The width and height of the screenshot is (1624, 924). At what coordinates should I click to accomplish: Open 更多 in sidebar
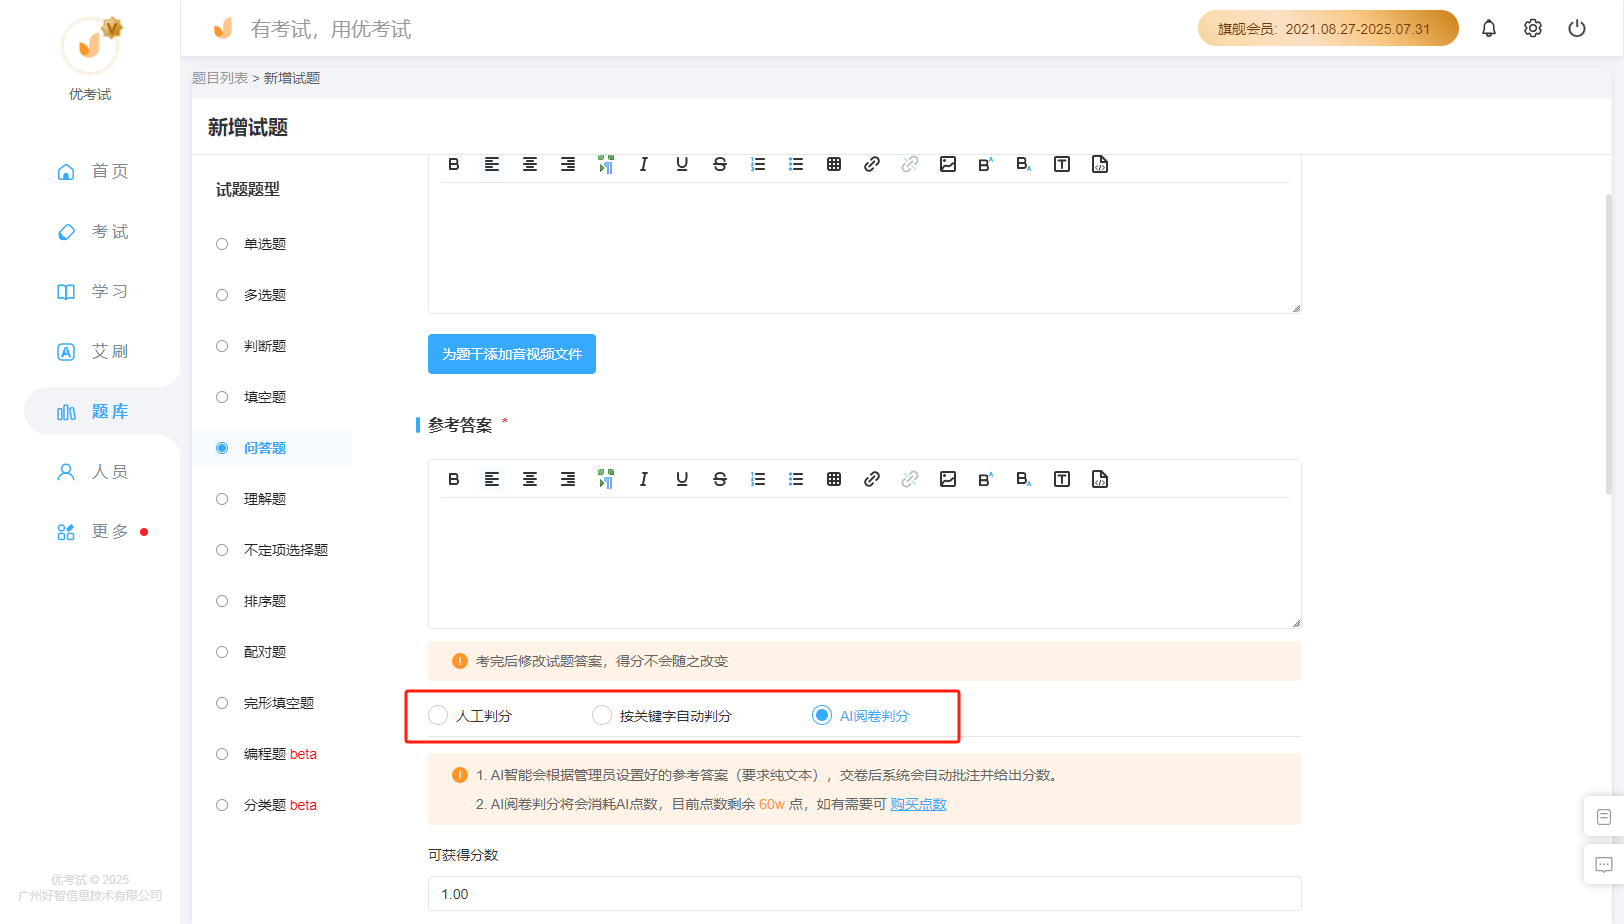point(92,531)
